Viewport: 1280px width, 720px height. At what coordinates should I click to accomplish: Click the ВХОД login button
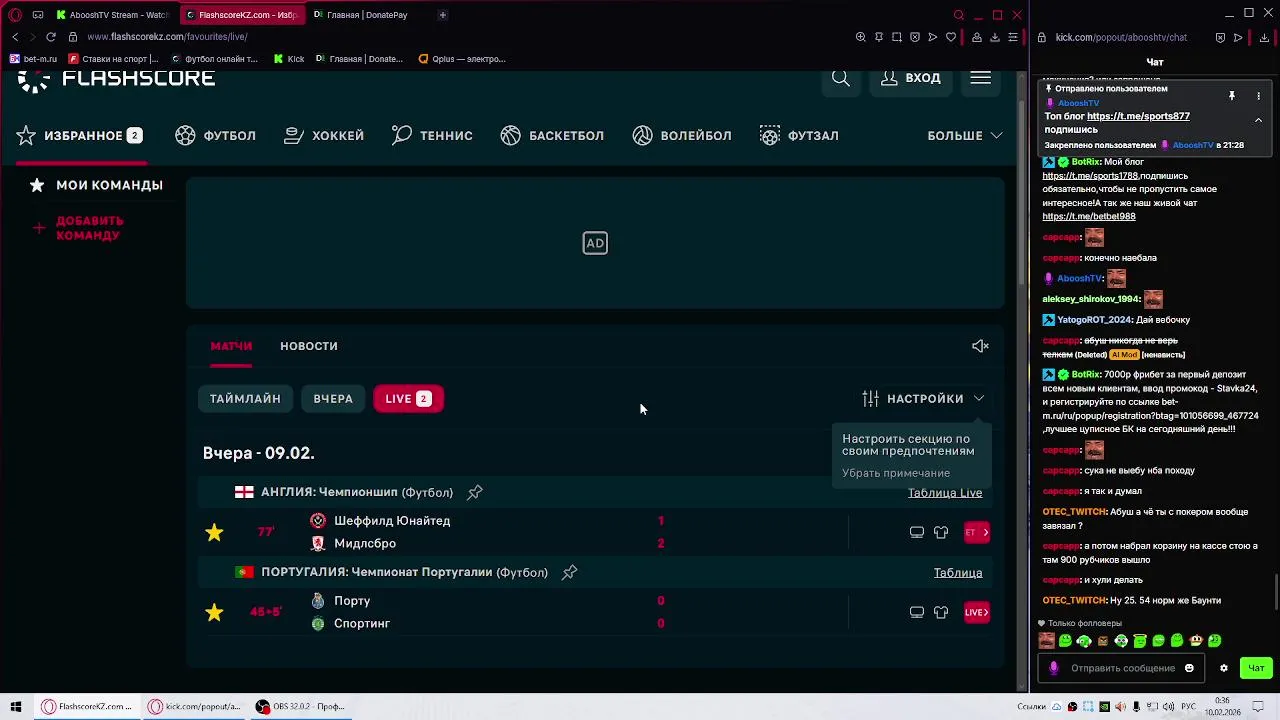click(x=910, y=78)
